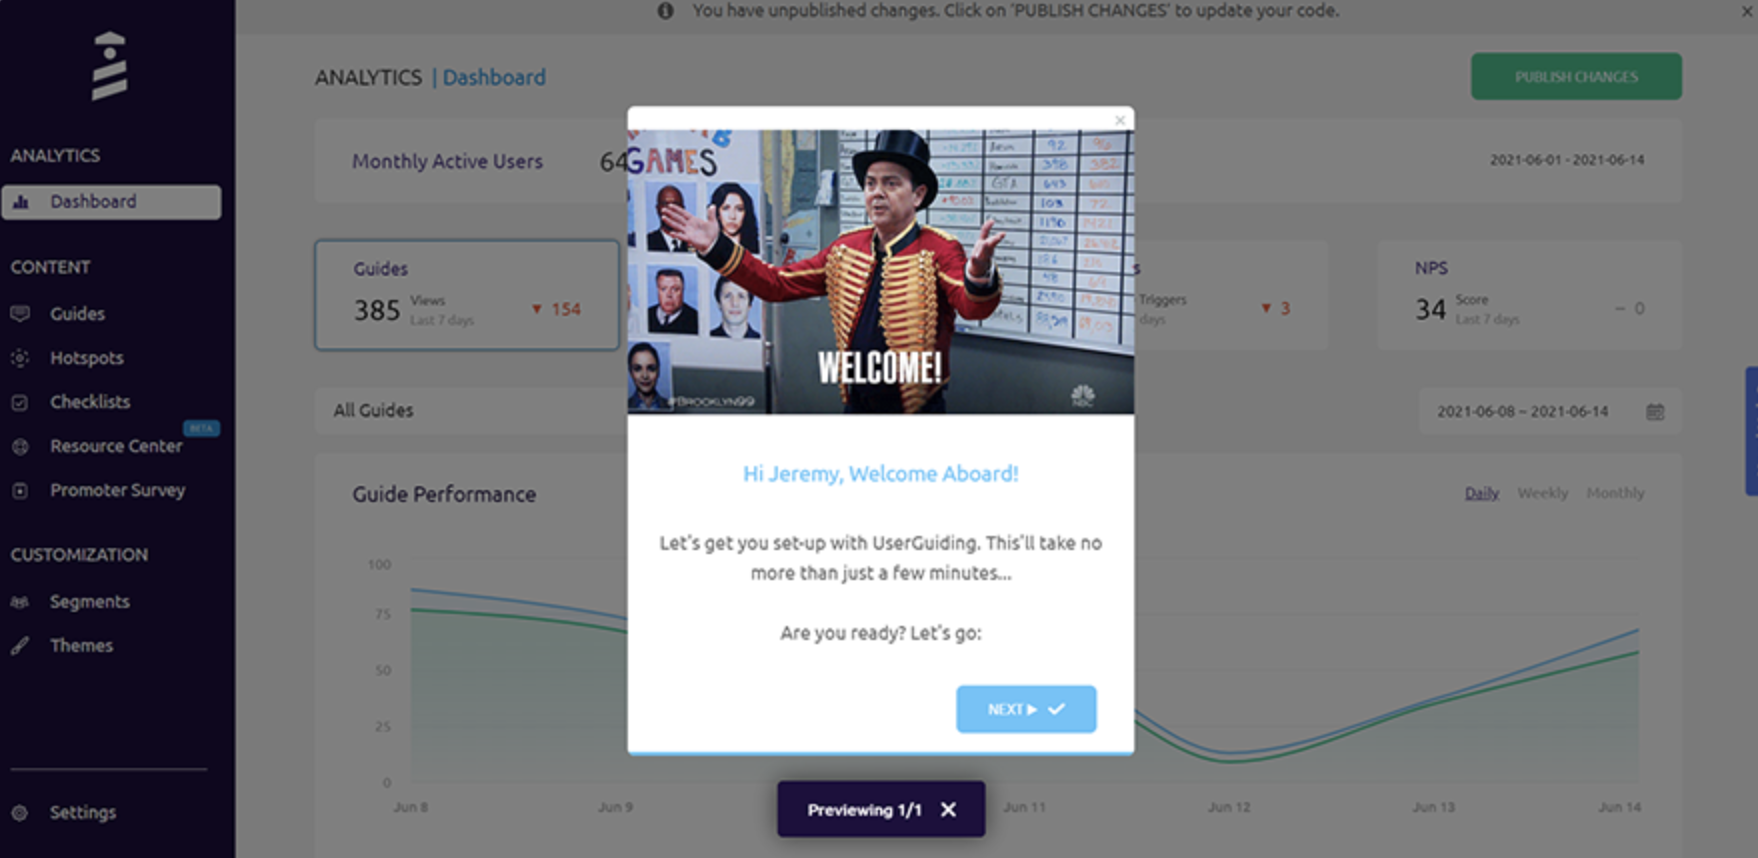The height and width of the screenshot is (858, 1758).
Task: Close the Previewing 1/1 bar
Action: pyautogui.click(x=948, y=810)
